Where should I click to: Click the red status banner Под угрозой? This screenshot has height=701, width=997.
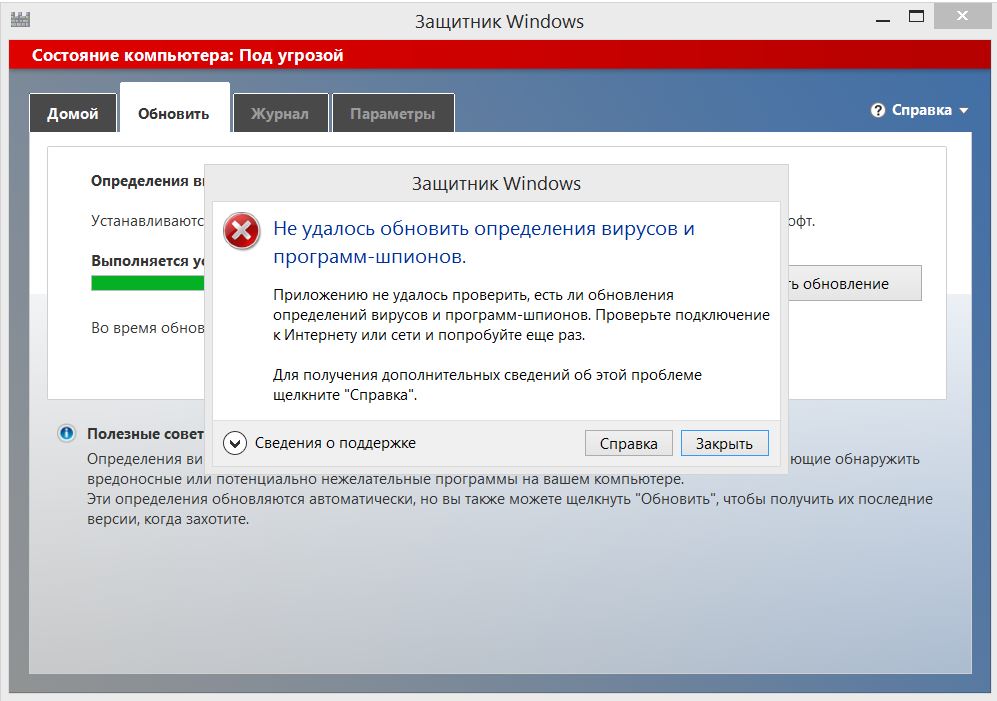[499, 55]
